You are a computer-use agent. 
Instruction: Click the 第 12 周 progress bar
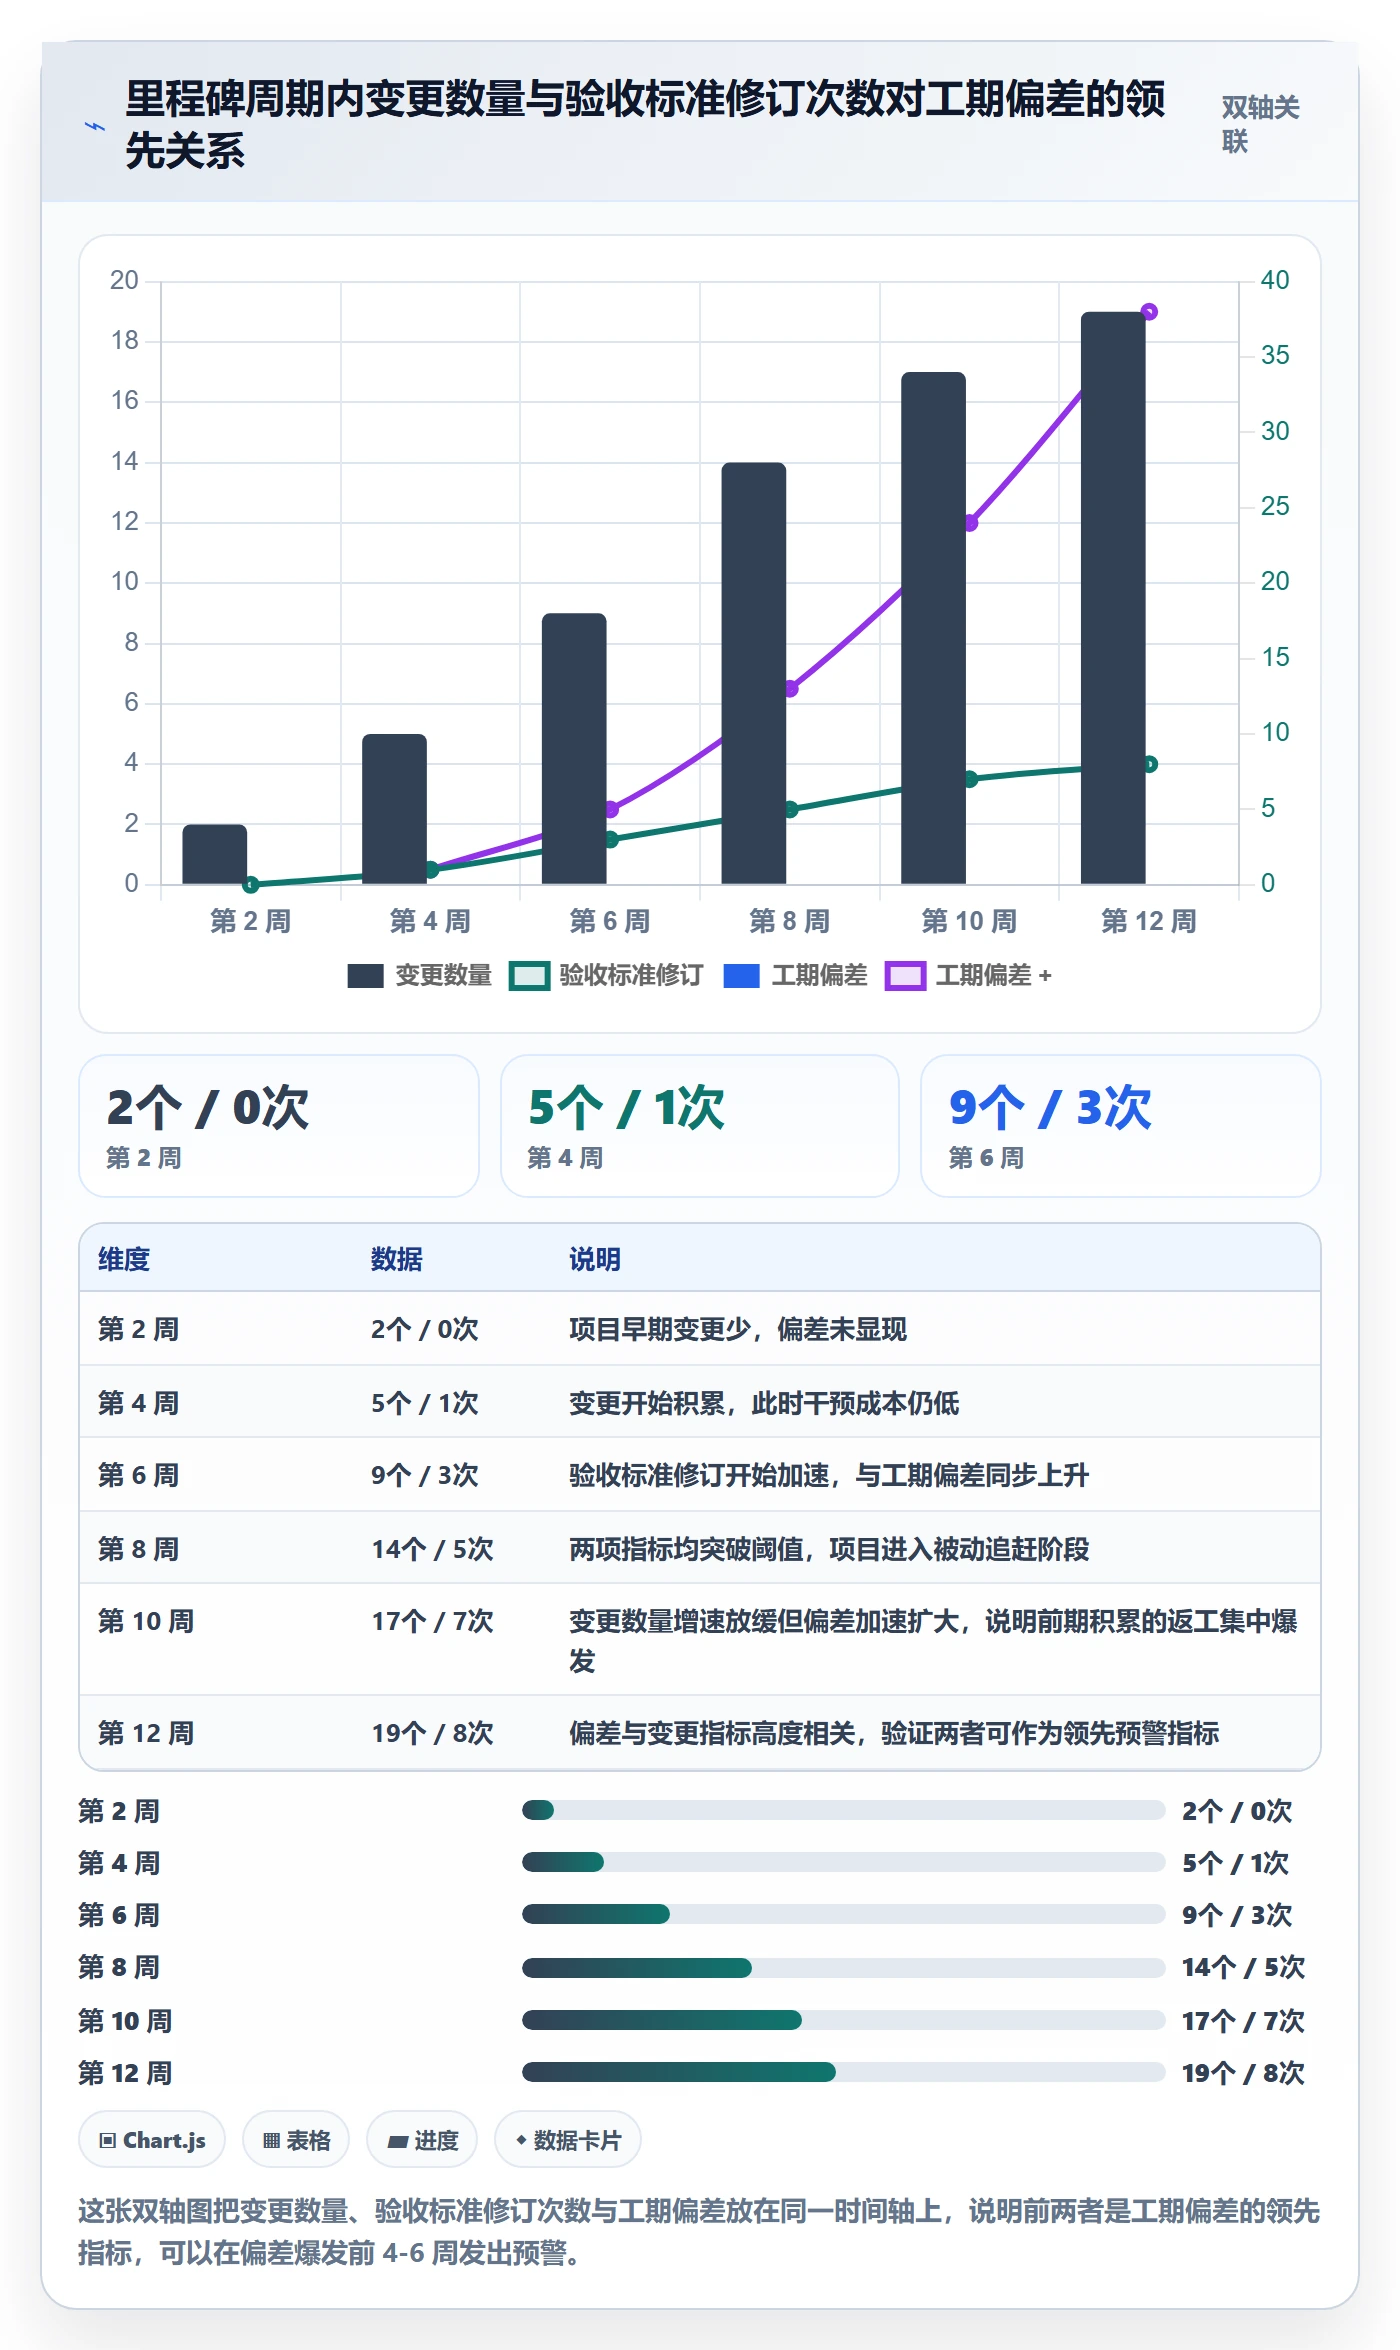tap(843, 2072)
